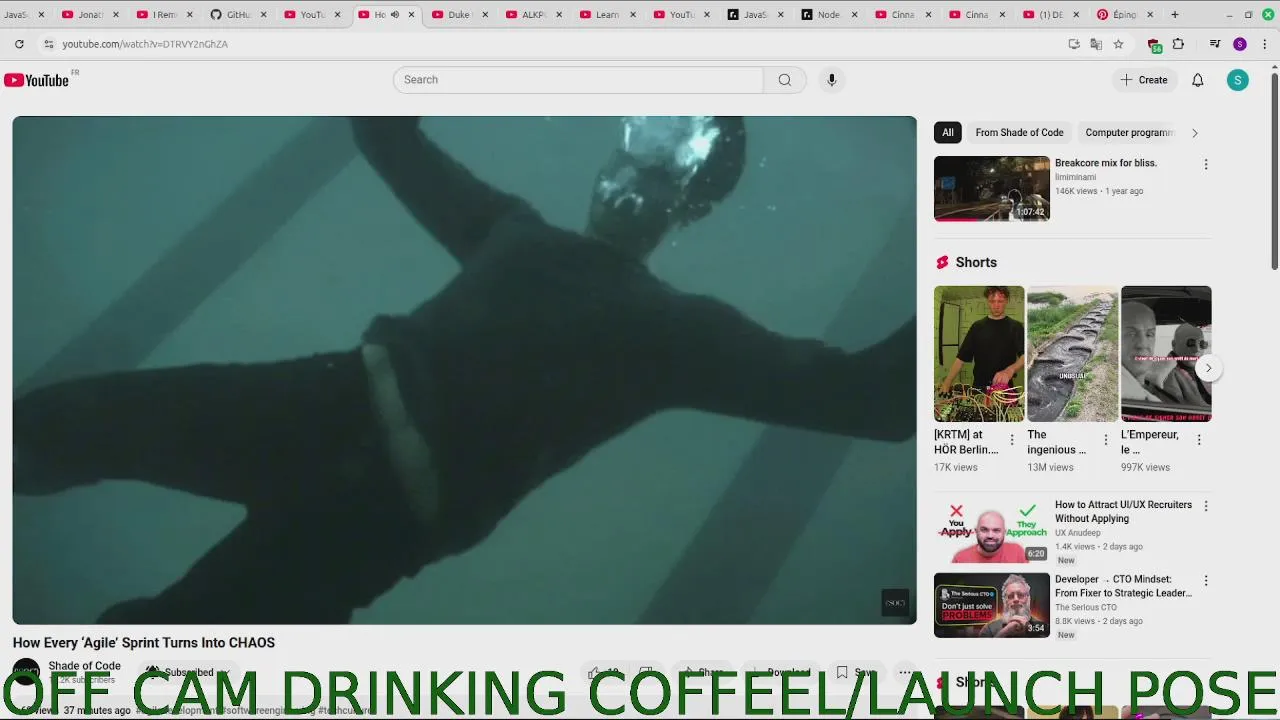This screenshot has width=1280, height=720.
Task: Open the YouTube notifications bell
Action: click(1197, 80)
